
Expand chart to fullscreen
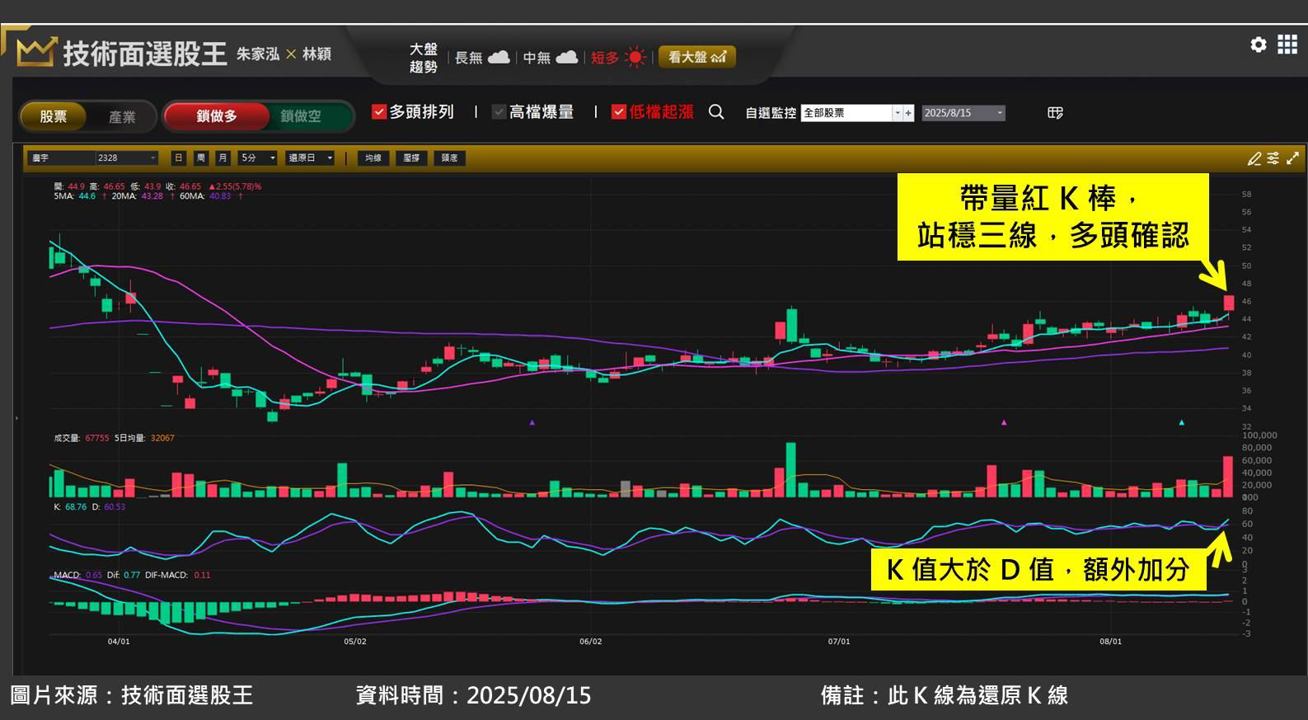pyautogui.click(x=1292, y=158)
